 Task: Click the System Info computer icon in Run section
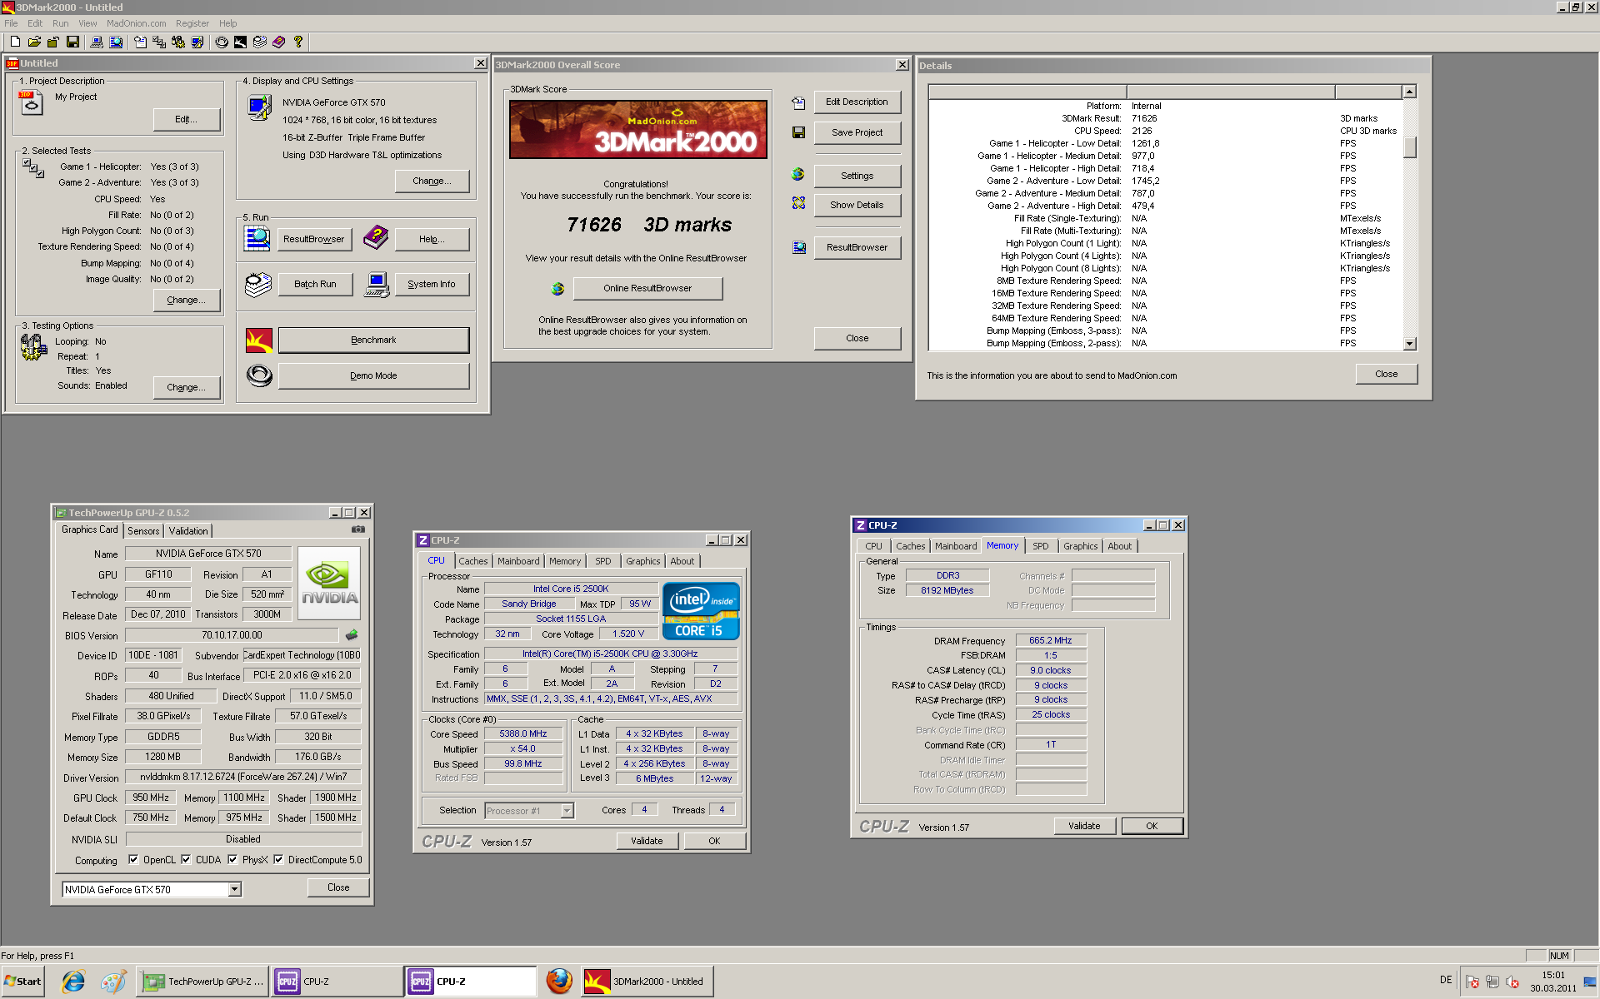pyautogui.click(x=377, y=284)
